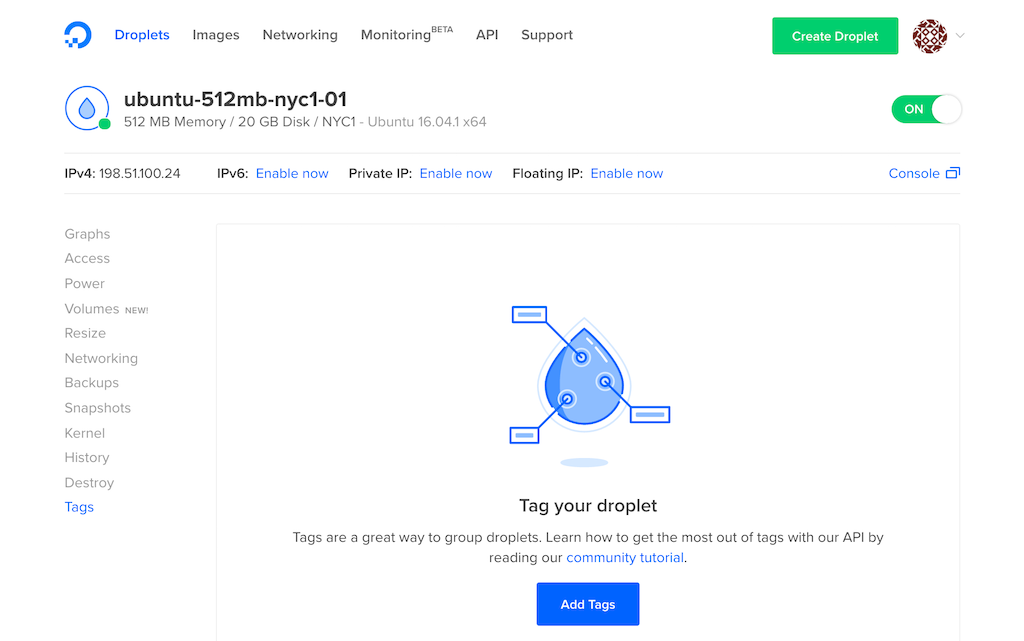This screenshot has height=641, width=1024.
Task: Open the community tutorial link
Action: [x=624, y=557]
